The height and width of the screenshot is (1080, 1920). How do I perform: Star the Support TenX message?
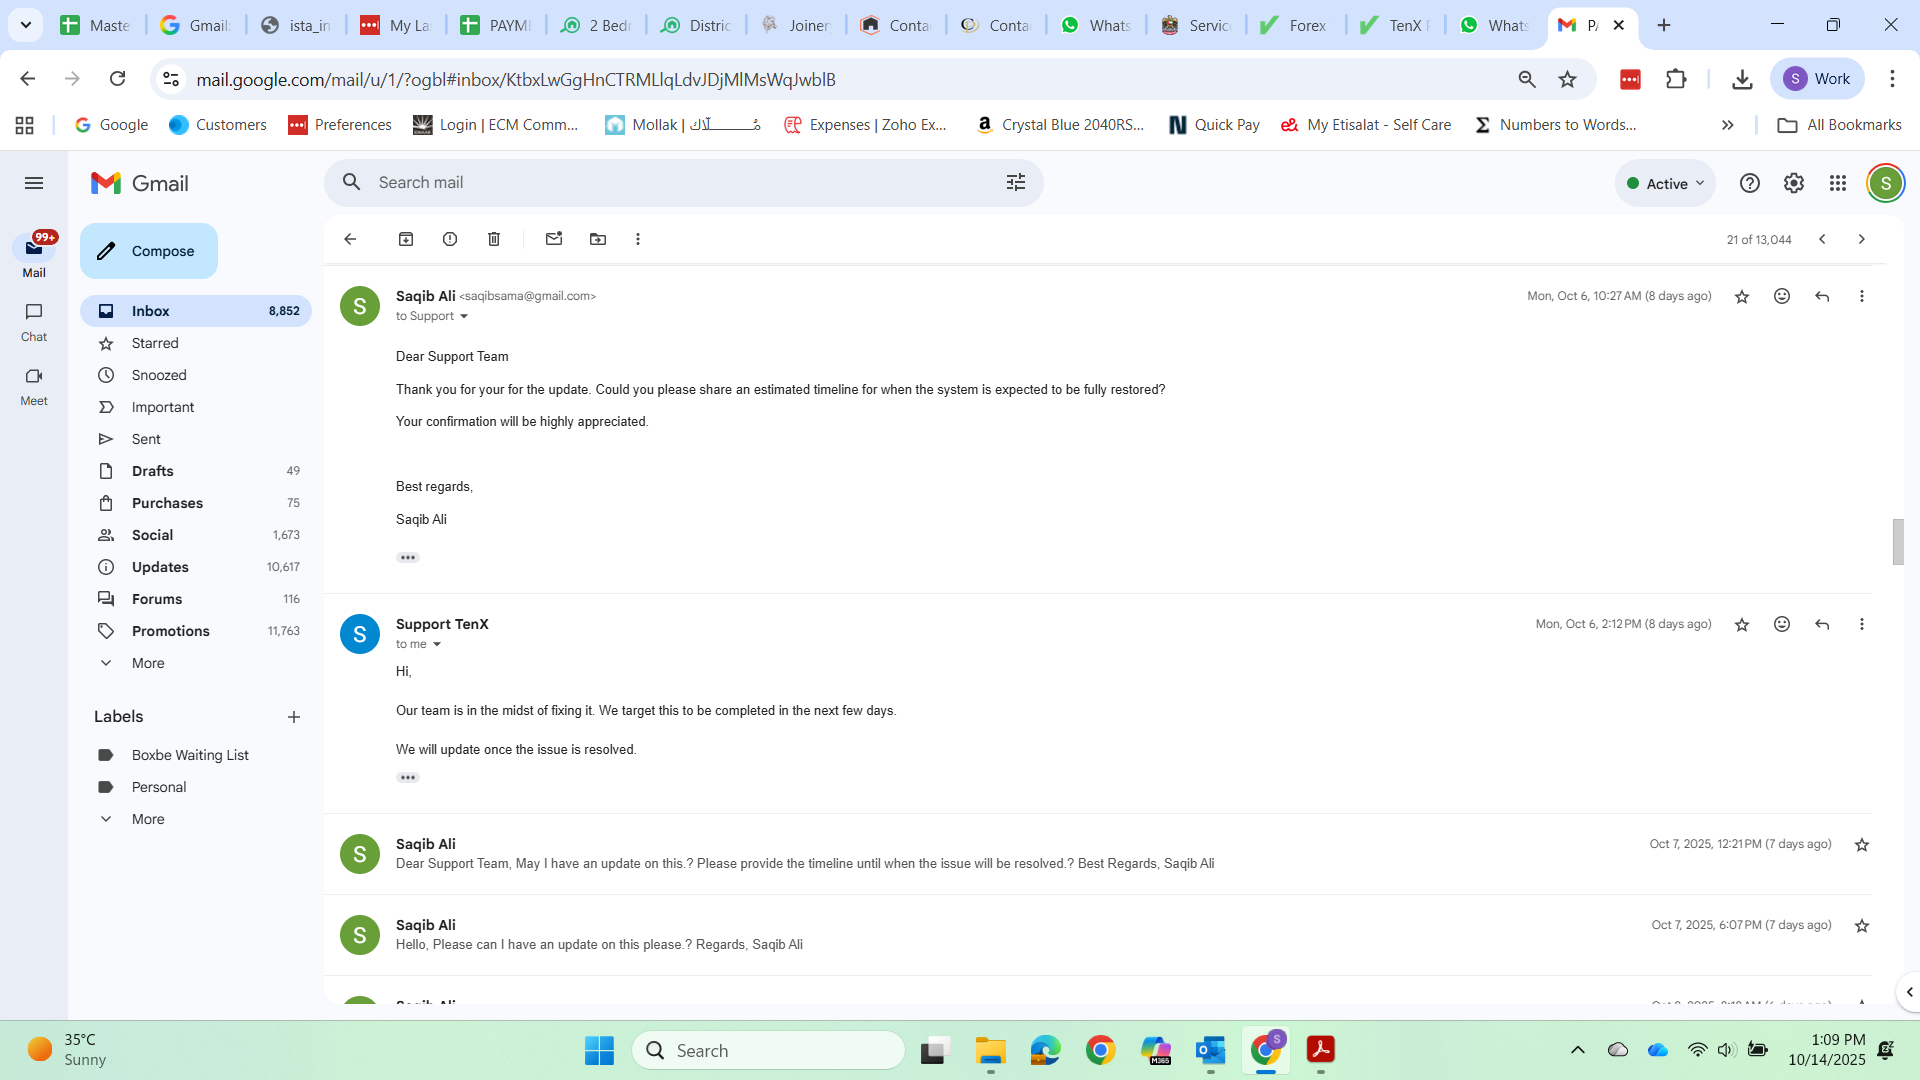(x=1742, y=625)
